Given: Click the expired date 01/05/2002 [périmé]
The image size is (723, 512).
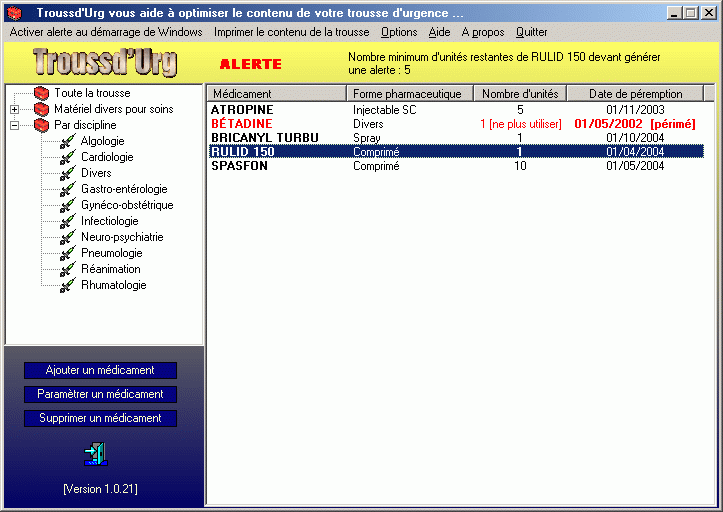Looking at the screenshot, I should tap(635, 124).
